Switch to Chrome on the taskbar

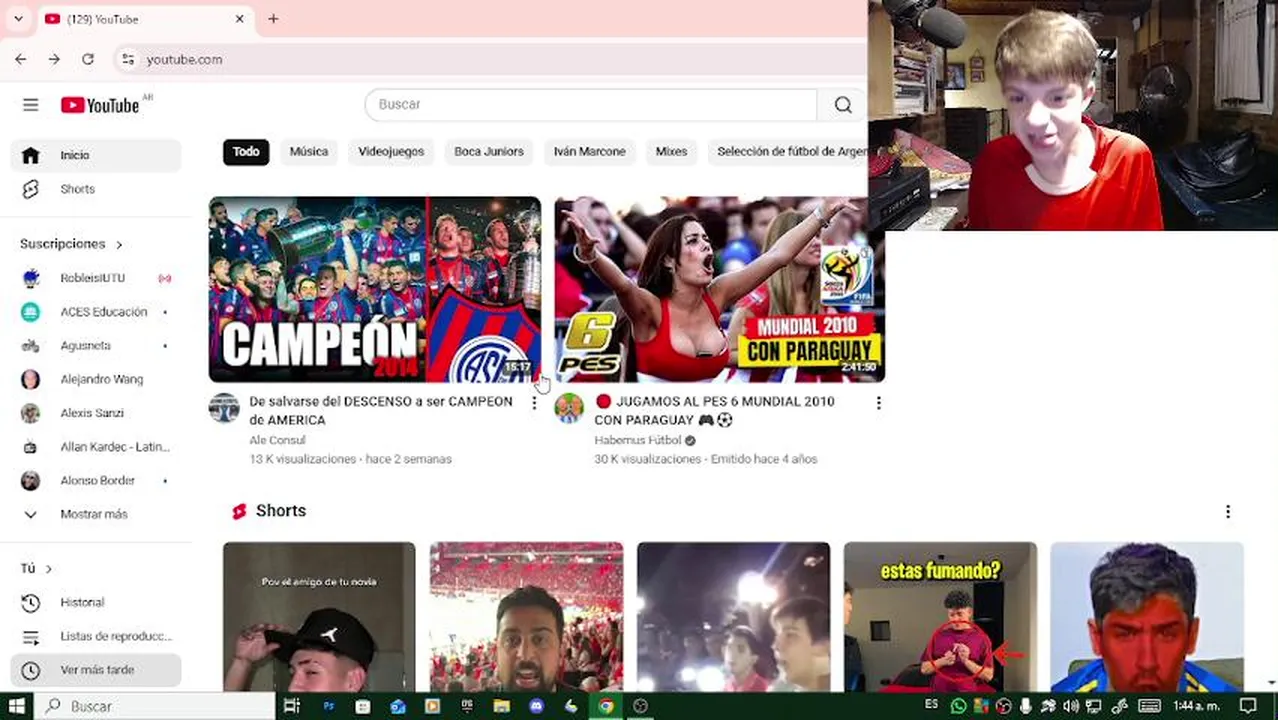(x=606, y=706)
